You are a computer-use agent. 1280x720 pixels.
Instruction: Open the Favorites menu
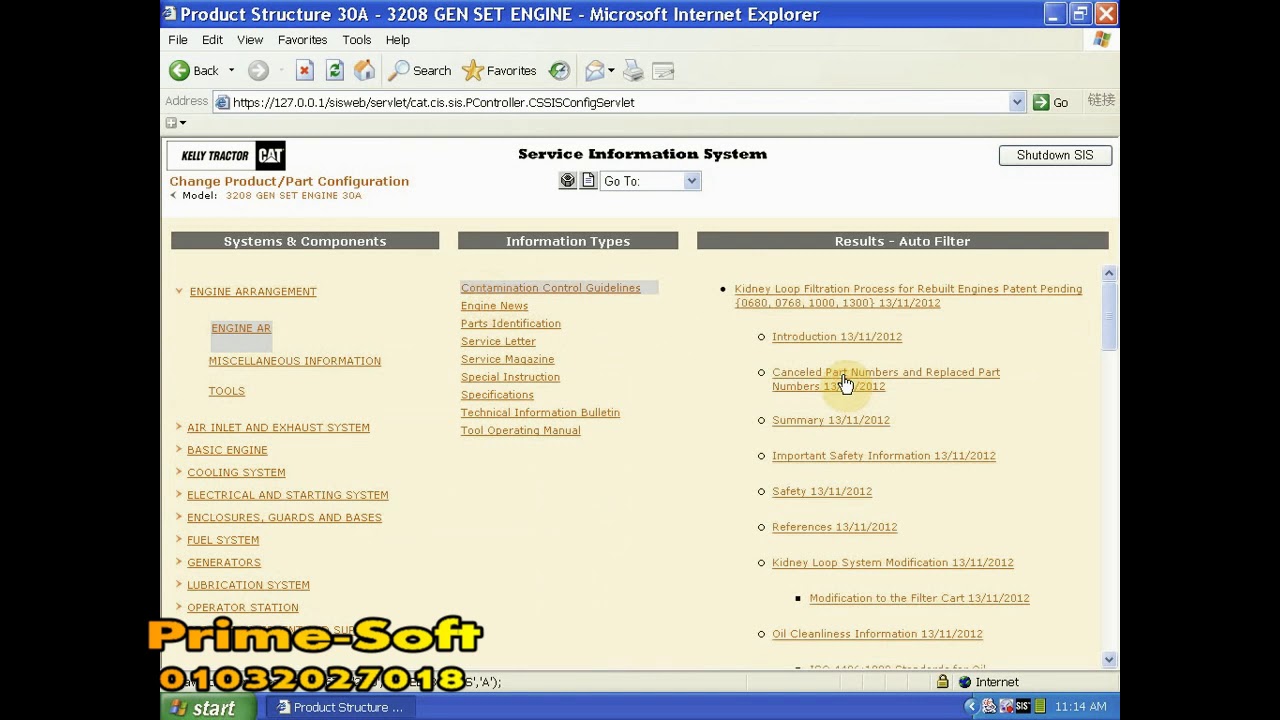[x=302, y=40]
